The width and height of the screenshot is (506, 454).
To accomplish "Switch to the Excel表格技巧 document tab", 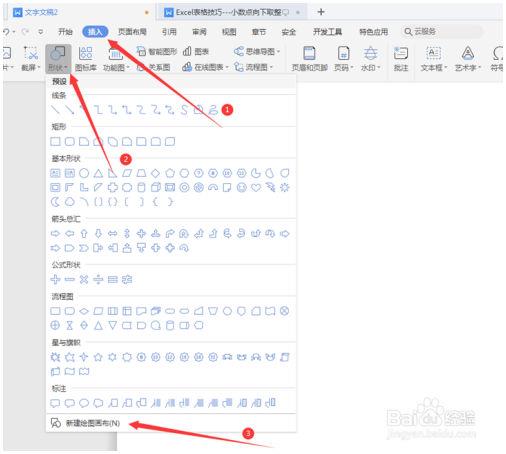I will pos(231,12).
